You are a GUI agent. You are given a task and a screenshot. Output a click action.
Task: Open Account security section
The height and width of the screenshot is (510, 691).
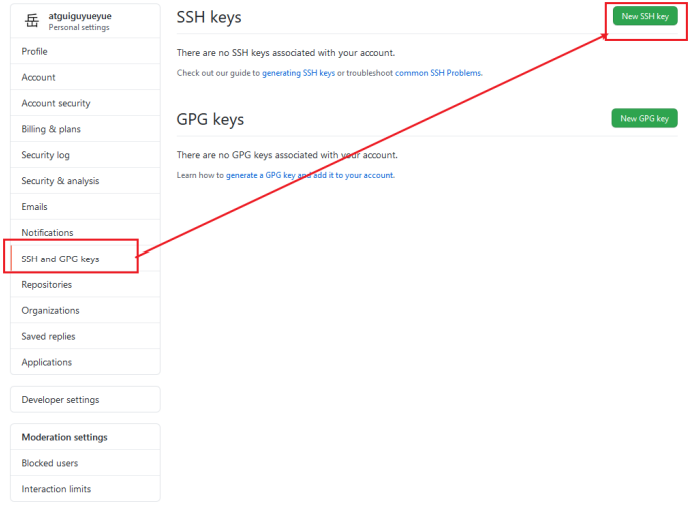[56, 103]
